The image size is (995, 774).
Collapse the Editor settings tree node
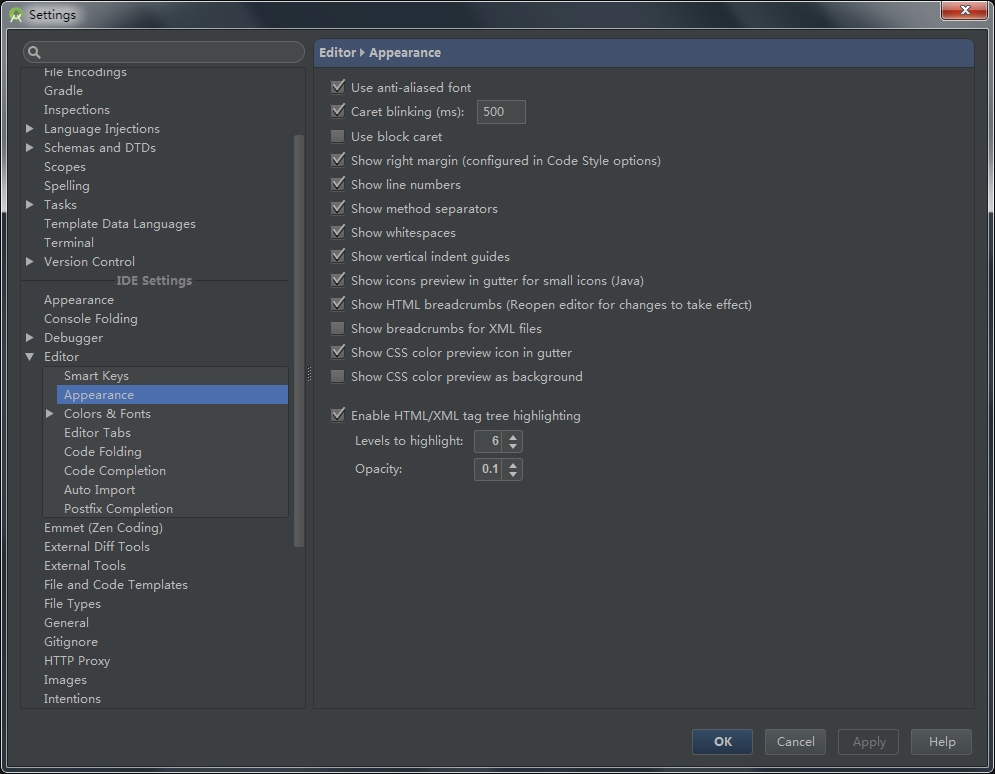pos(30,357)
